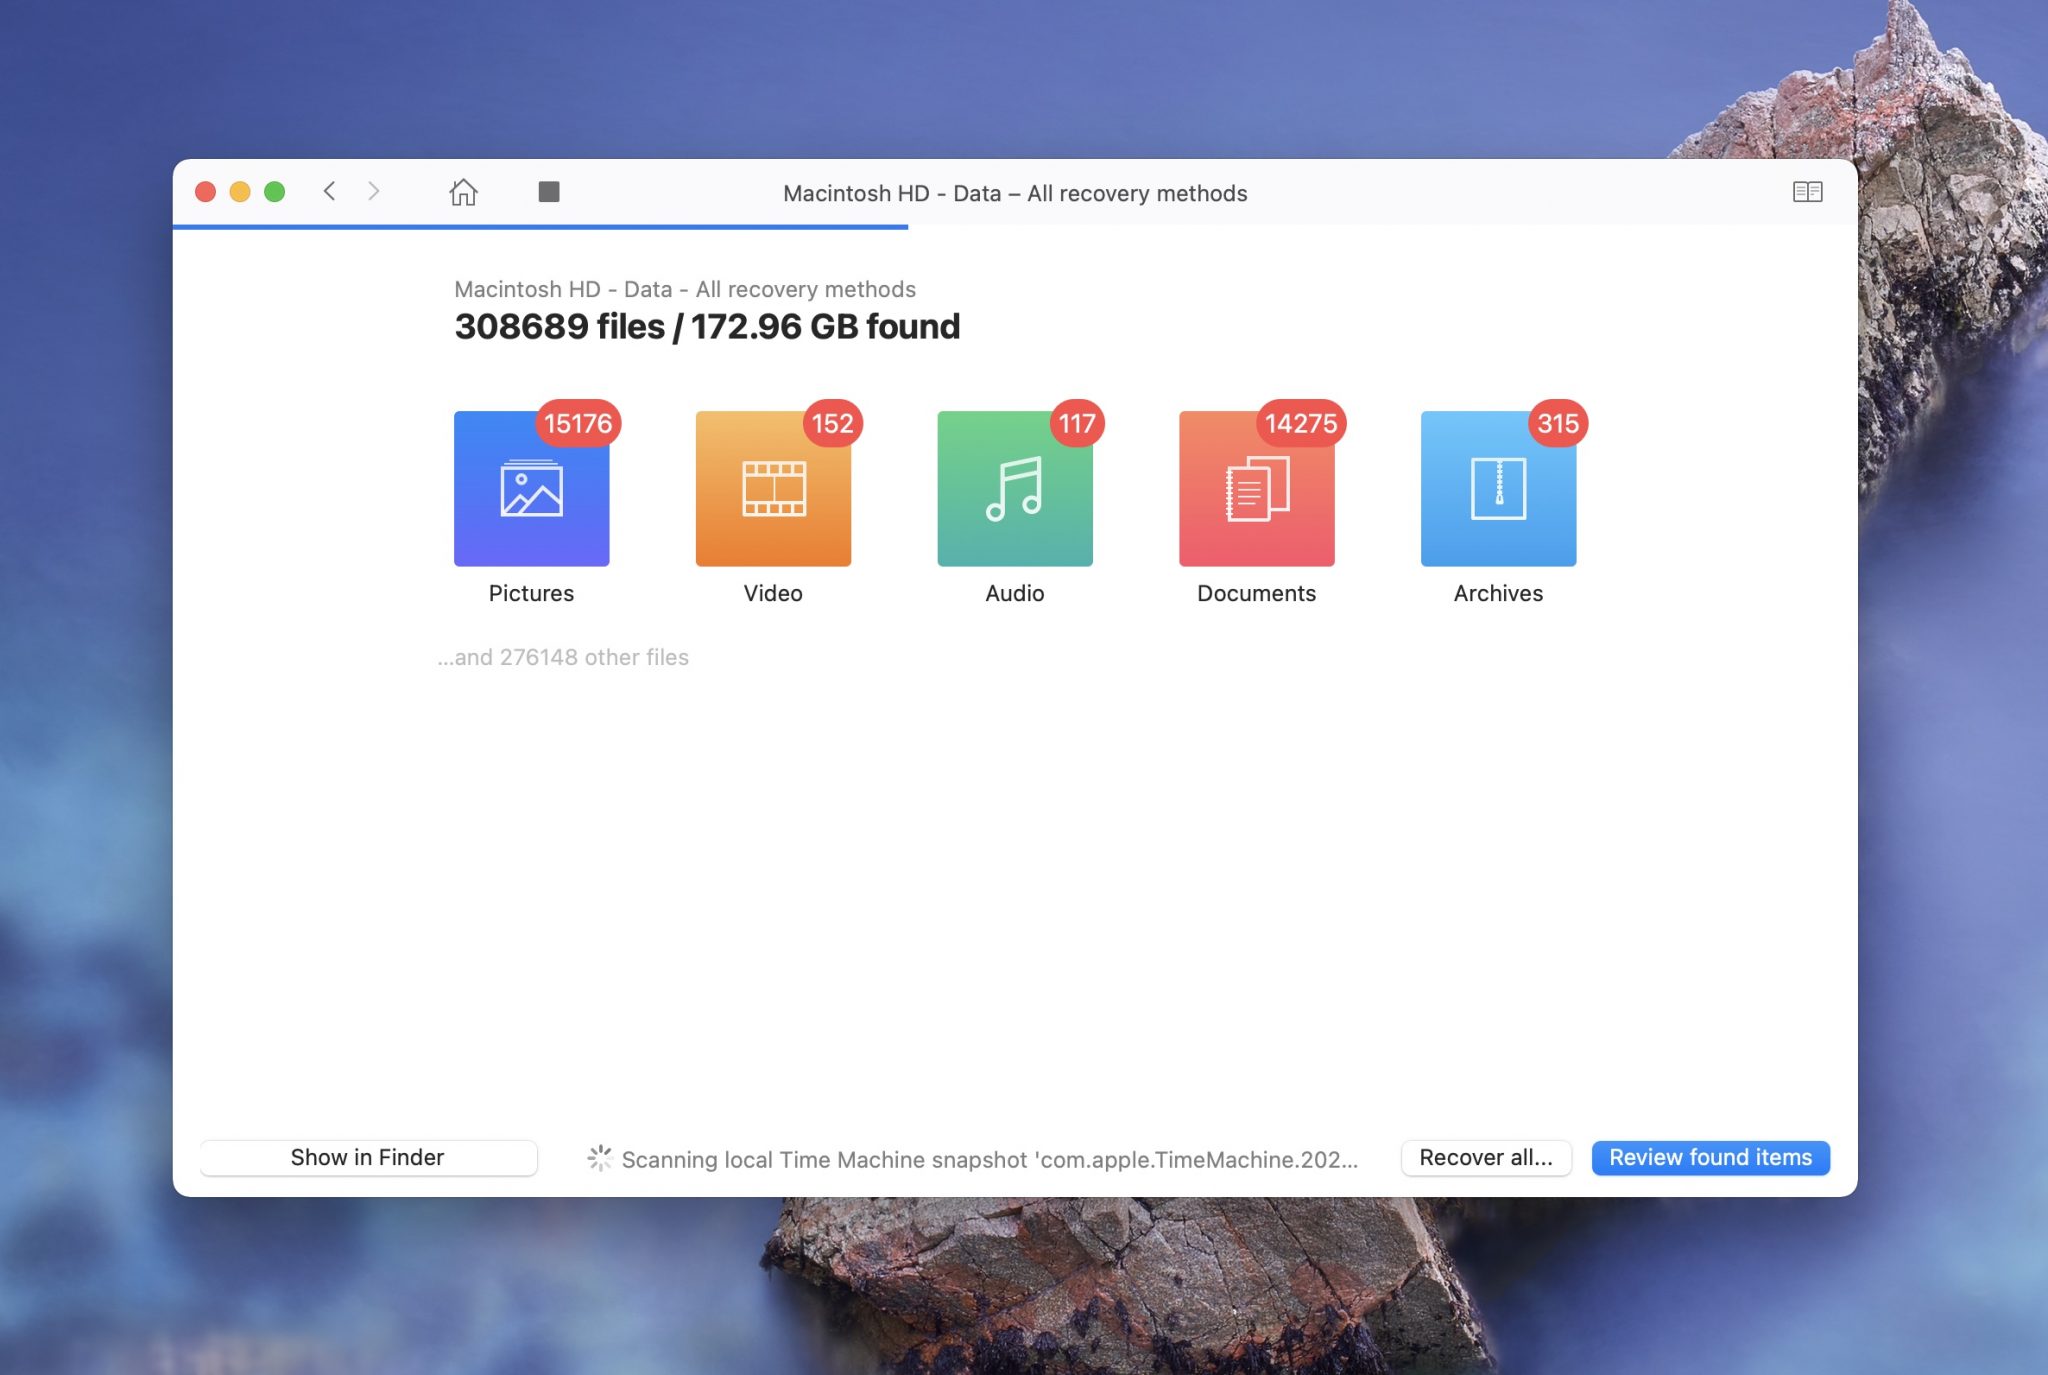
Task: Click the Time Machine scanning status text
Action: (x=989, y=1159)
